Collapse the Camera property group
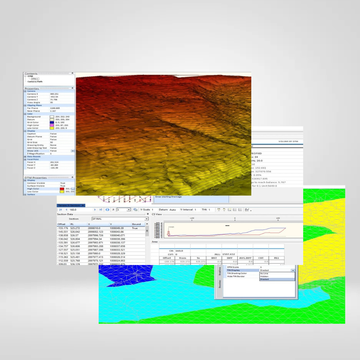Screen dimensions: 360x360 pos(25,91)
